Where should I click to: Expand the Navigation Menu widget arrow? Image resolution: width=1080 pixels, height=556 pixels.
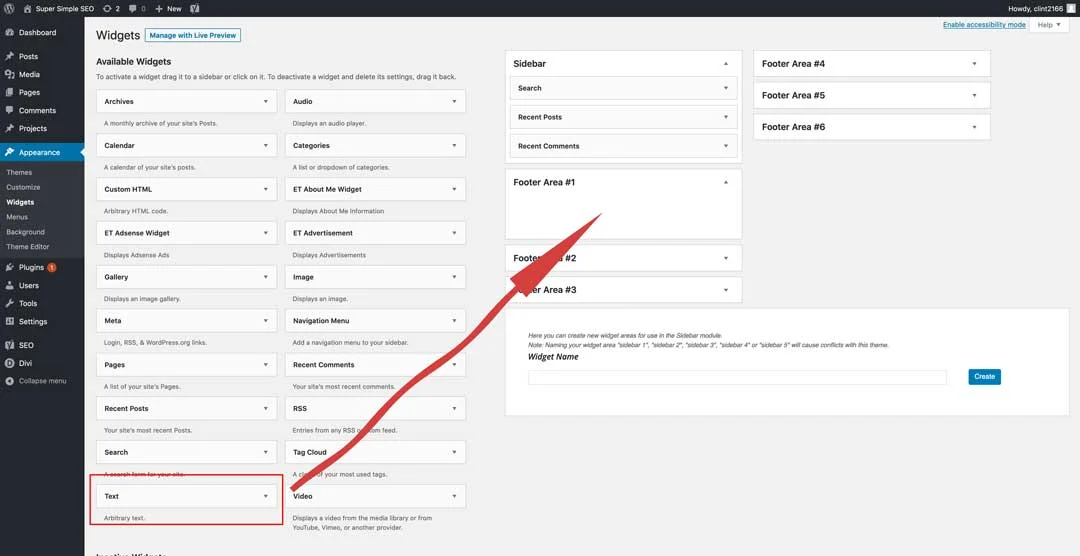point(455,320)
